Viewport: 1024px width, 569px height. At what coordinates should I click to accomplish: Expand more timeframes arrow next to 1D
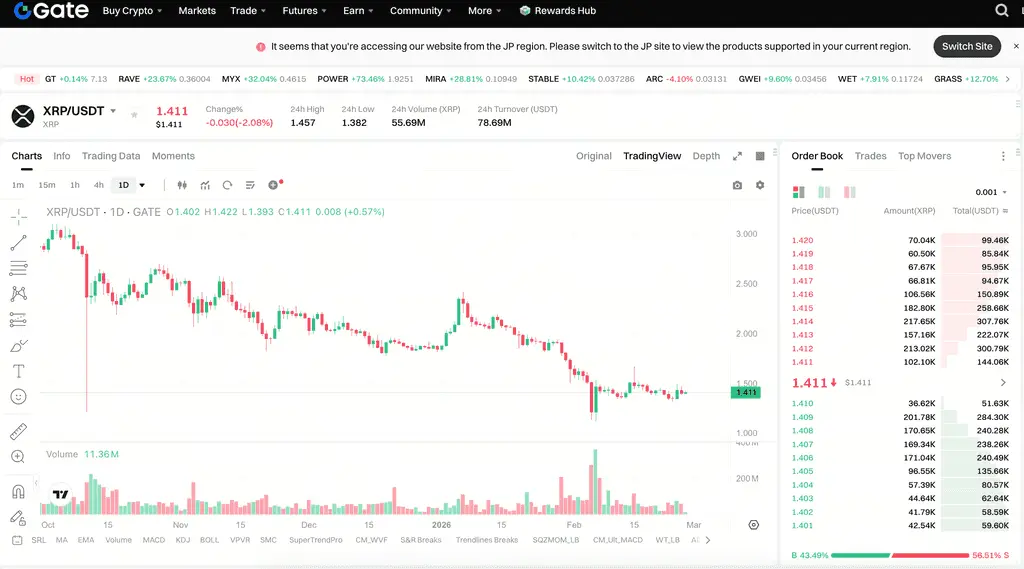[x=142, y=186]
